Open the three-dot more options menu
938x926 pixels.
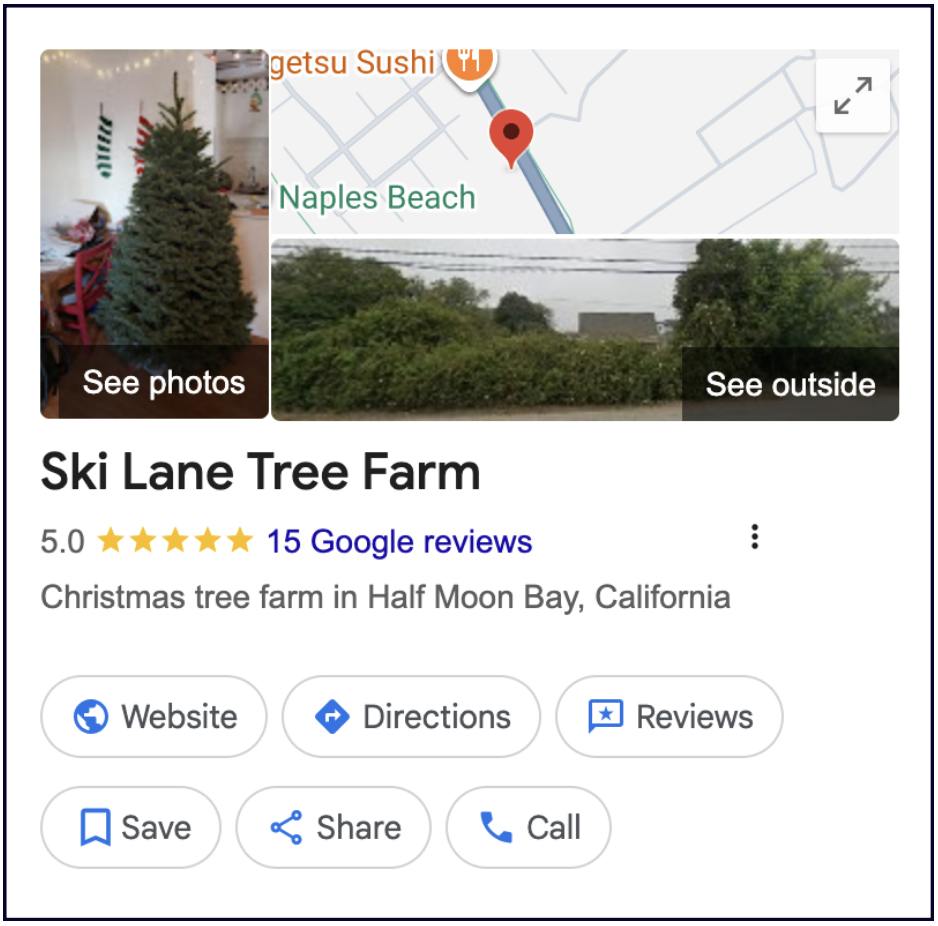coord(755,538)
